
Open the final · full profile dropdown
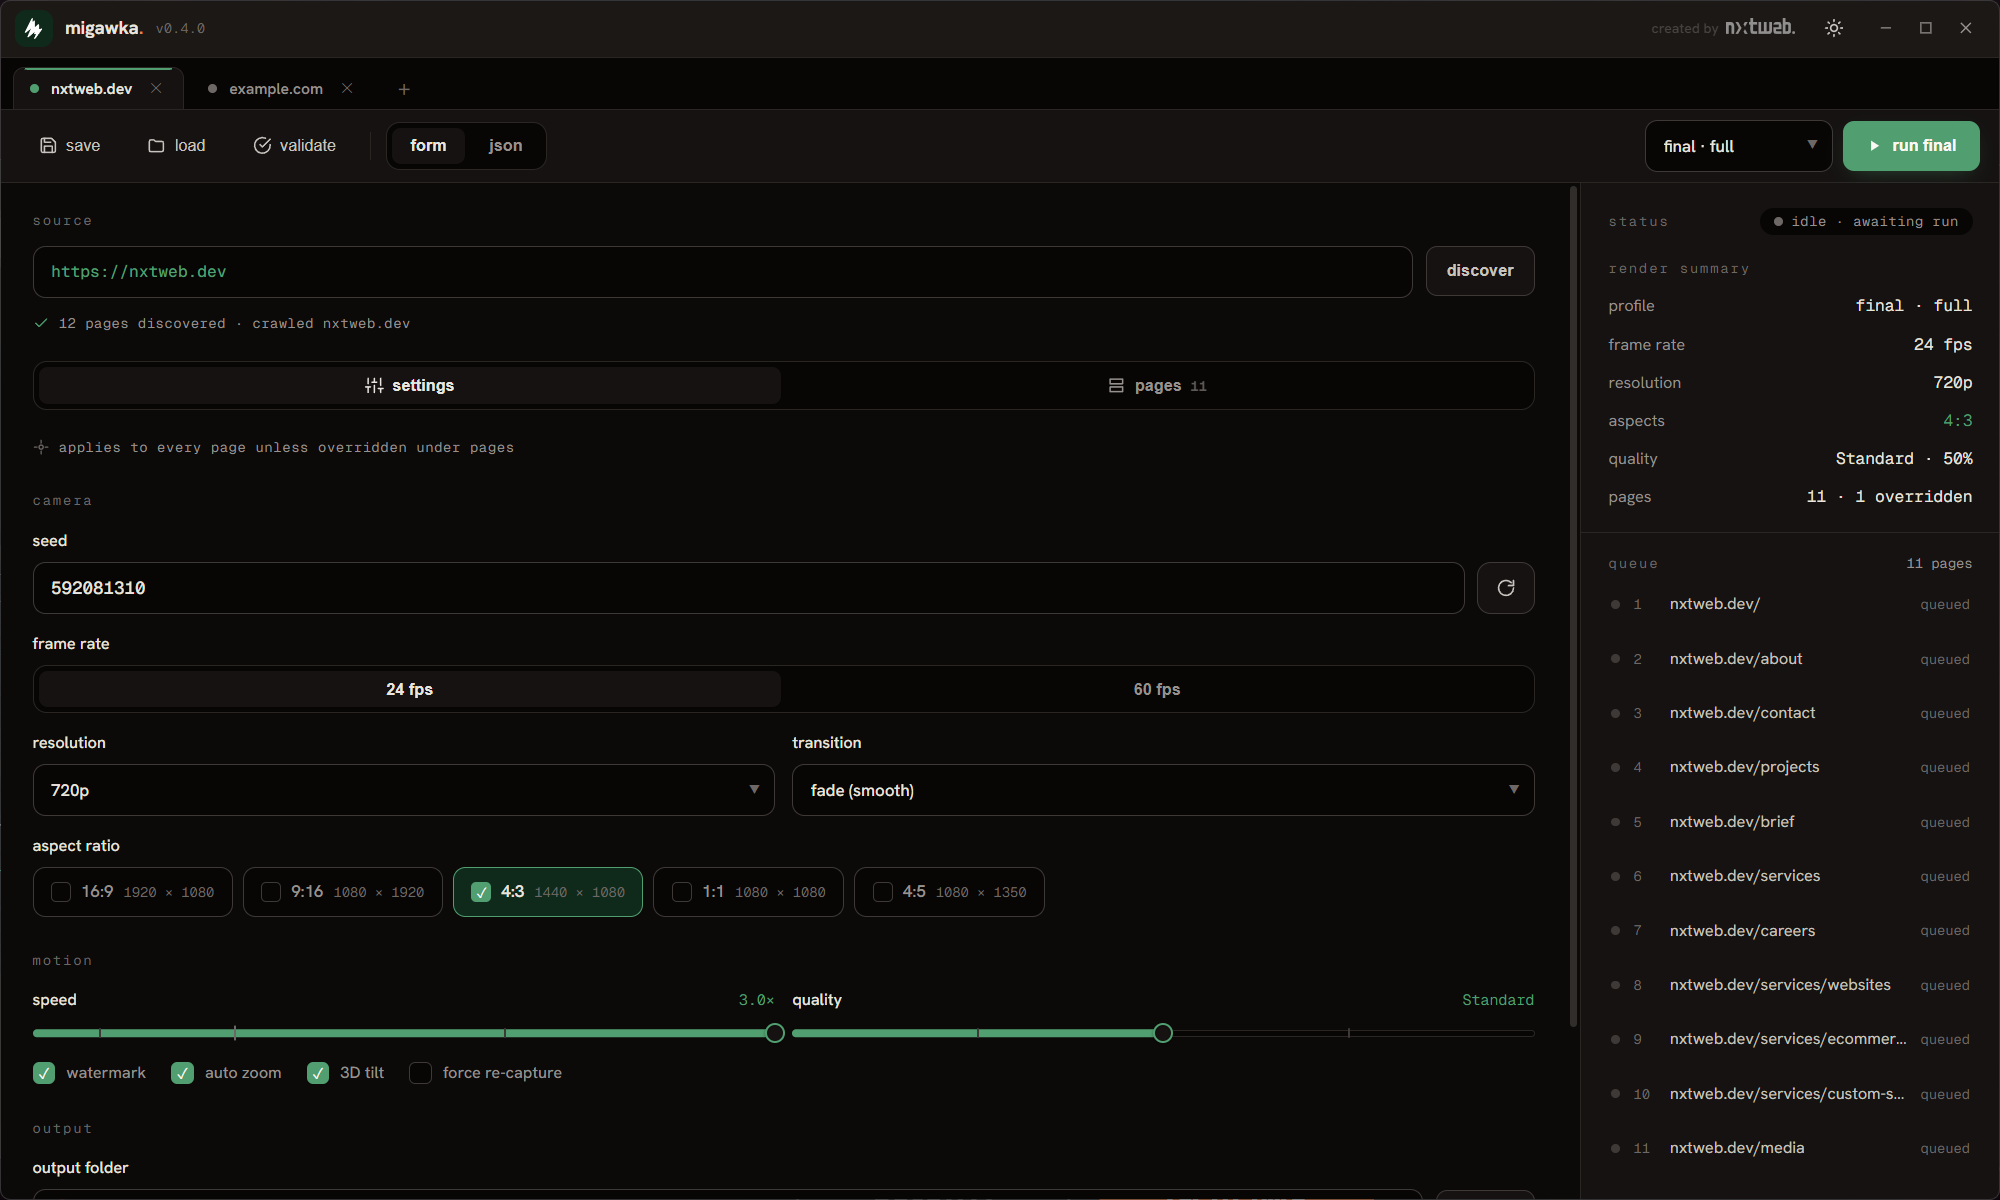pos(1738,146)
